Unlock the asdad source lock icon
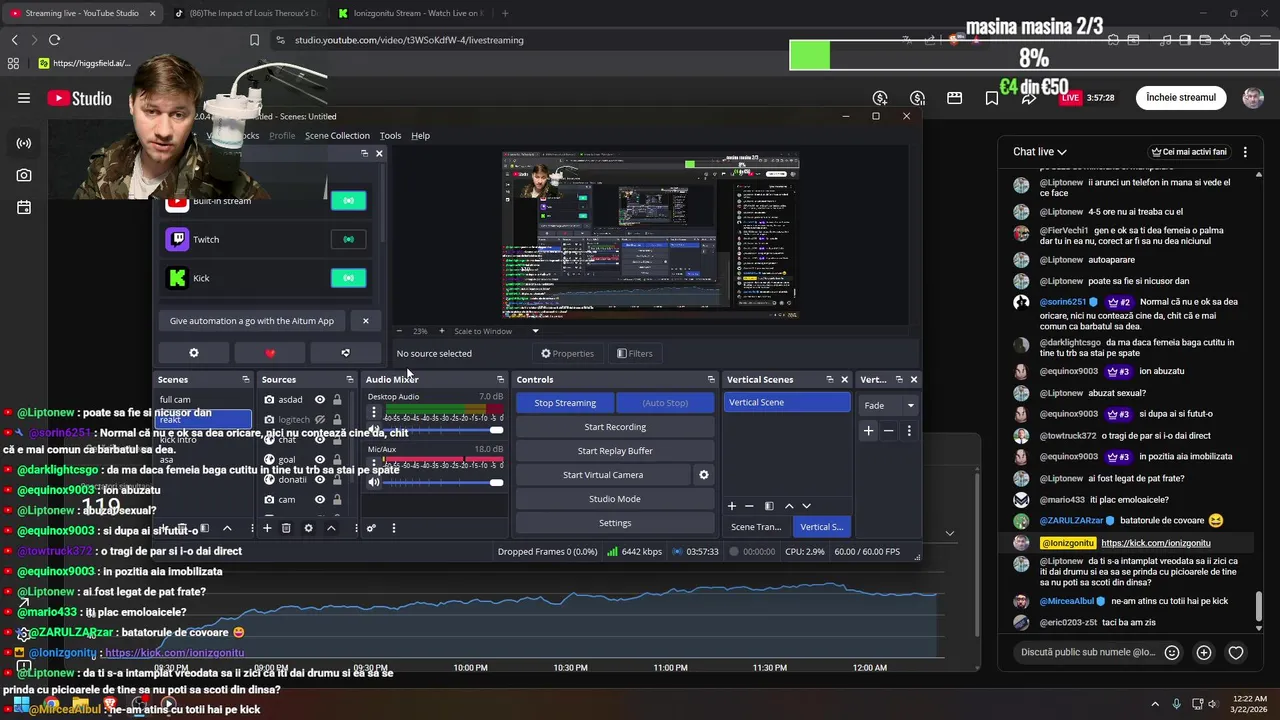This screenshot has height=720, width=1280. [337, 399]
